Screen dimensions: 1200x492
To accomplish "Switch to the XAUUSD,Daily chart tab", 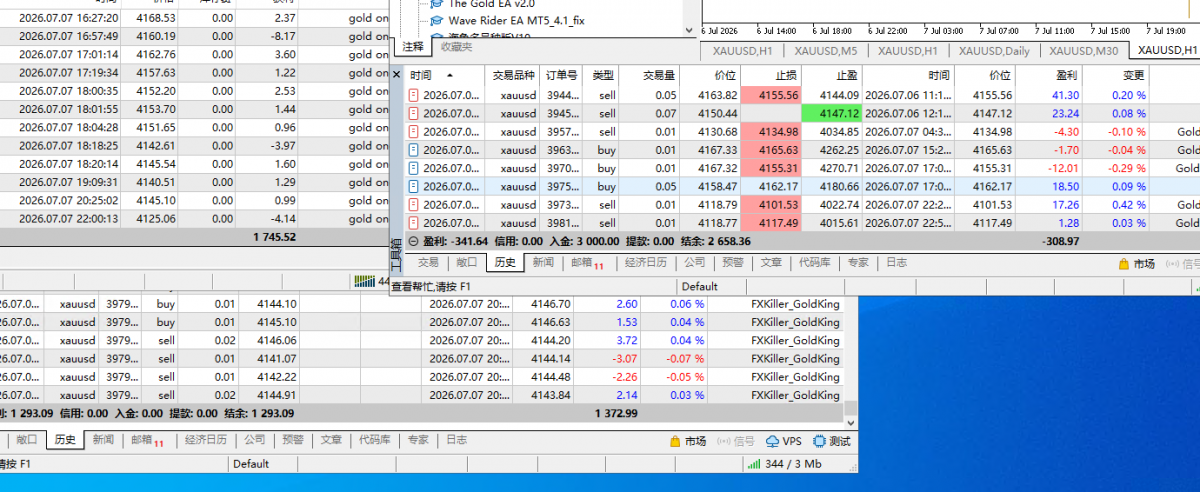I will pos(993,50).
